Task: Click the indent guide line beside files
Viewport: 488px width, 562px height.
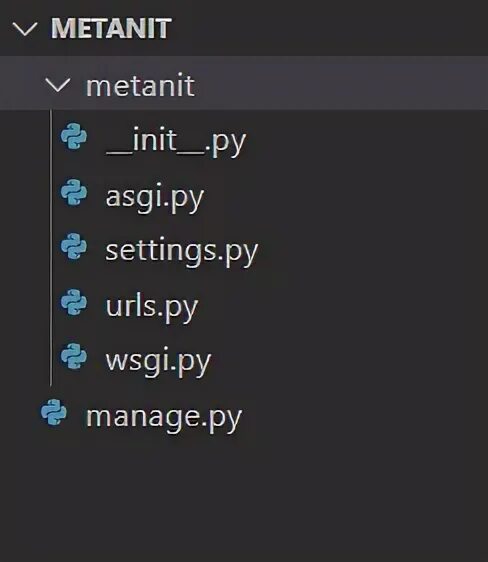Action: pyautogui.click(x=51, y=247)
